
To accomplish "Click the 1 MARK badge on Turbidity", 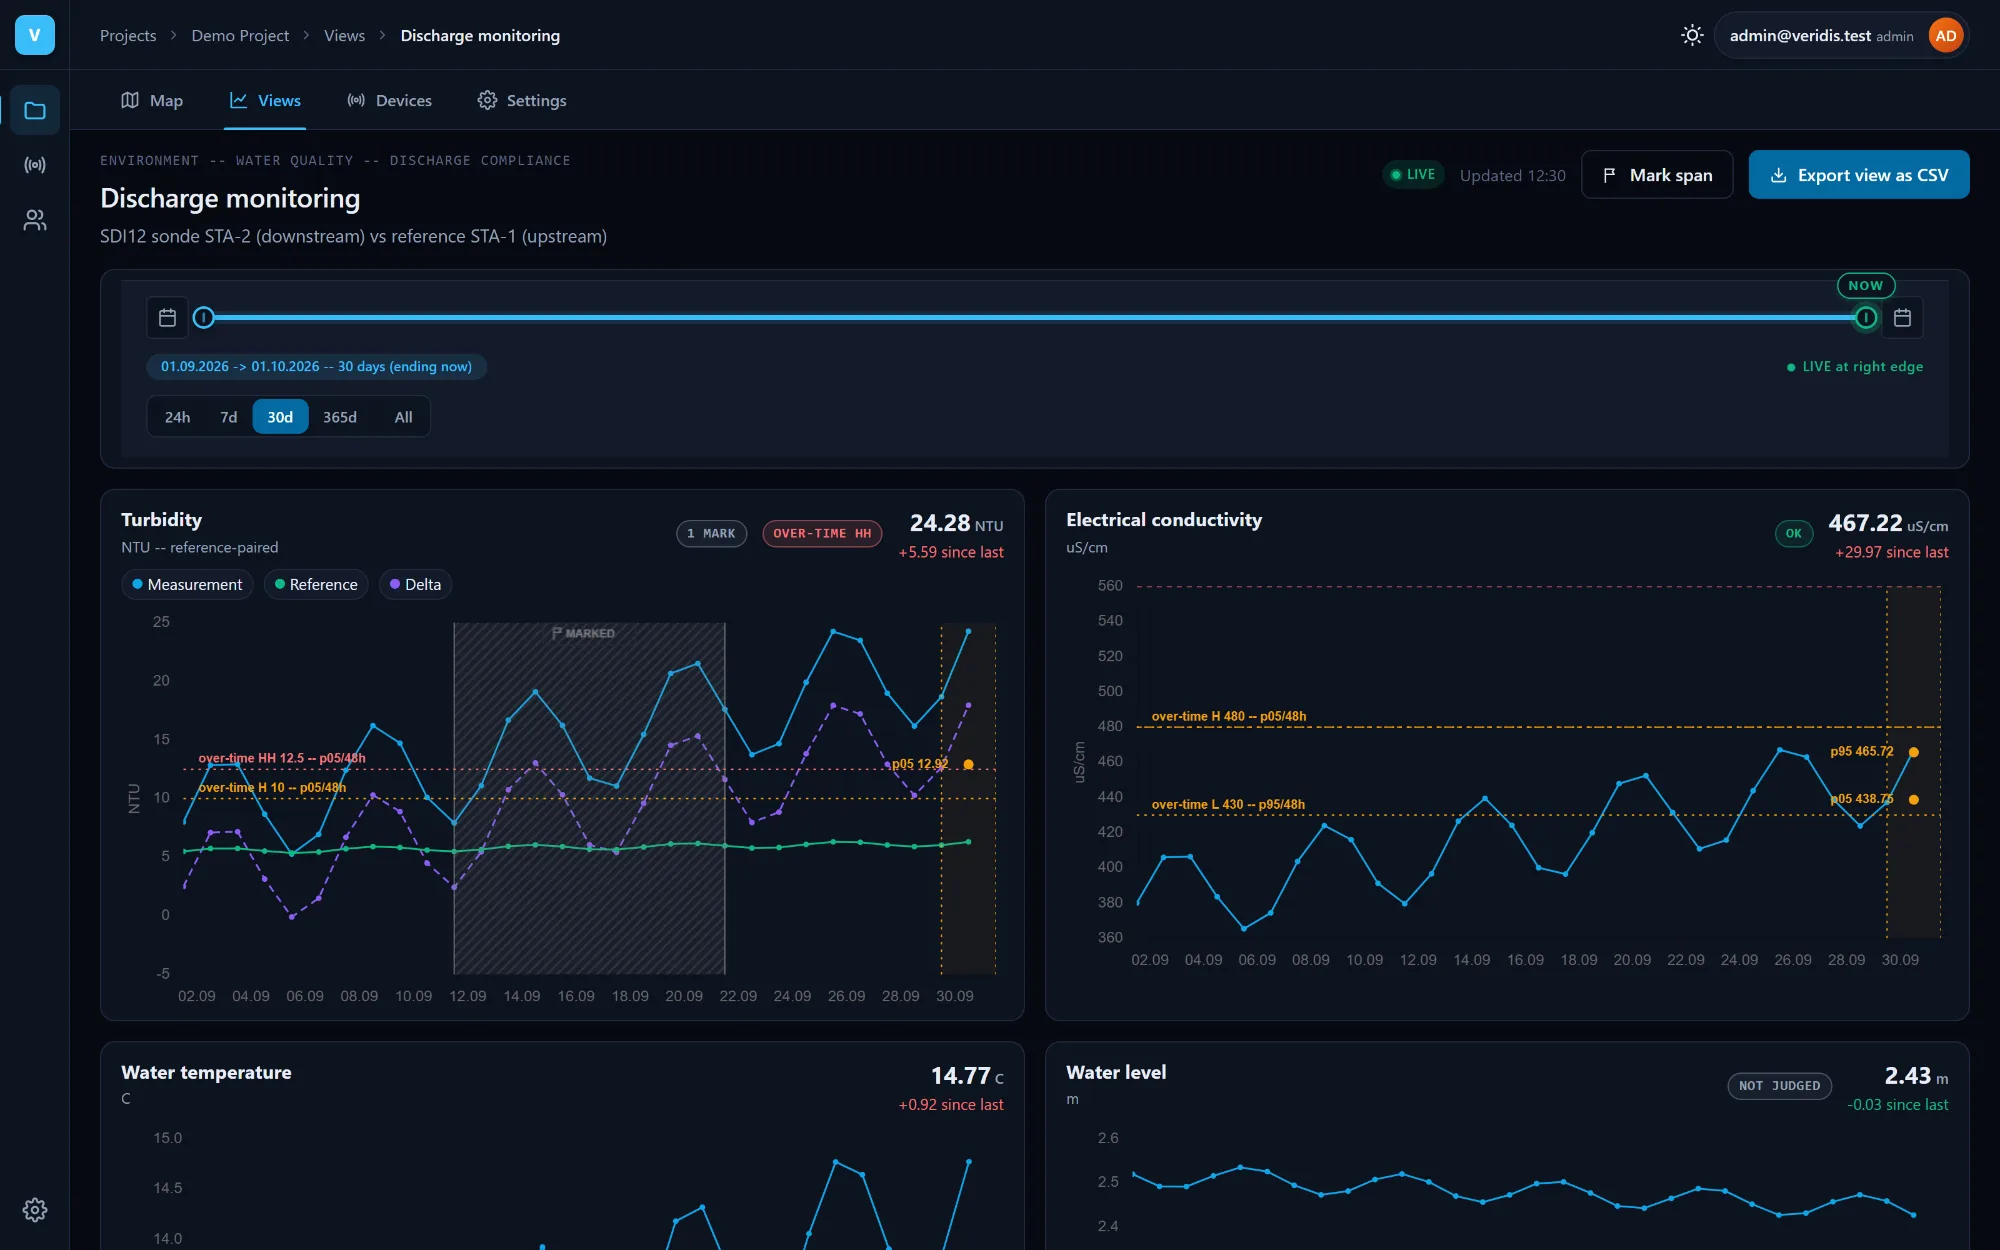I will pyautogui.click(x=711, y=534).
